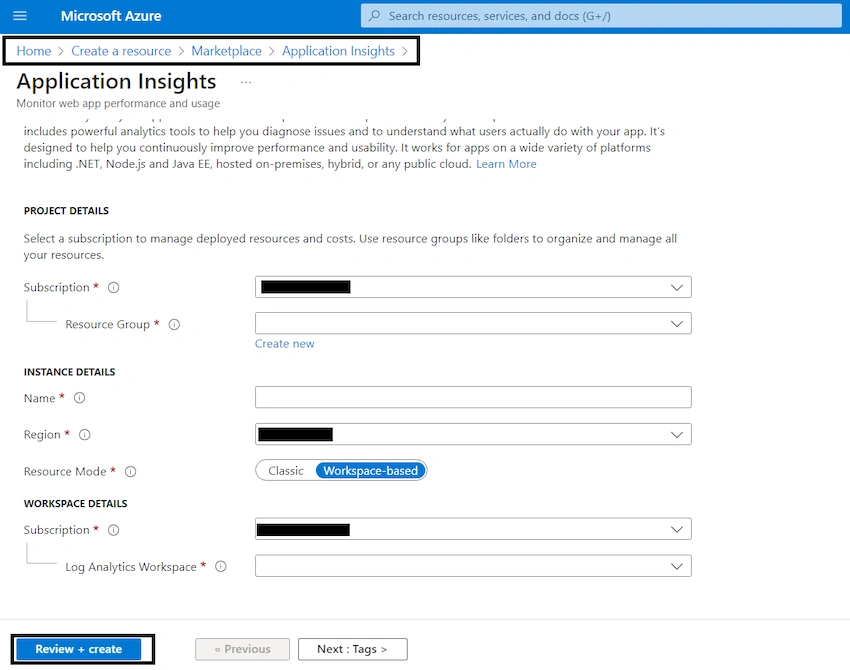Click the Previous button
Image resolution: width=850 pixels, height=670 pixels.
coord(242,649)
